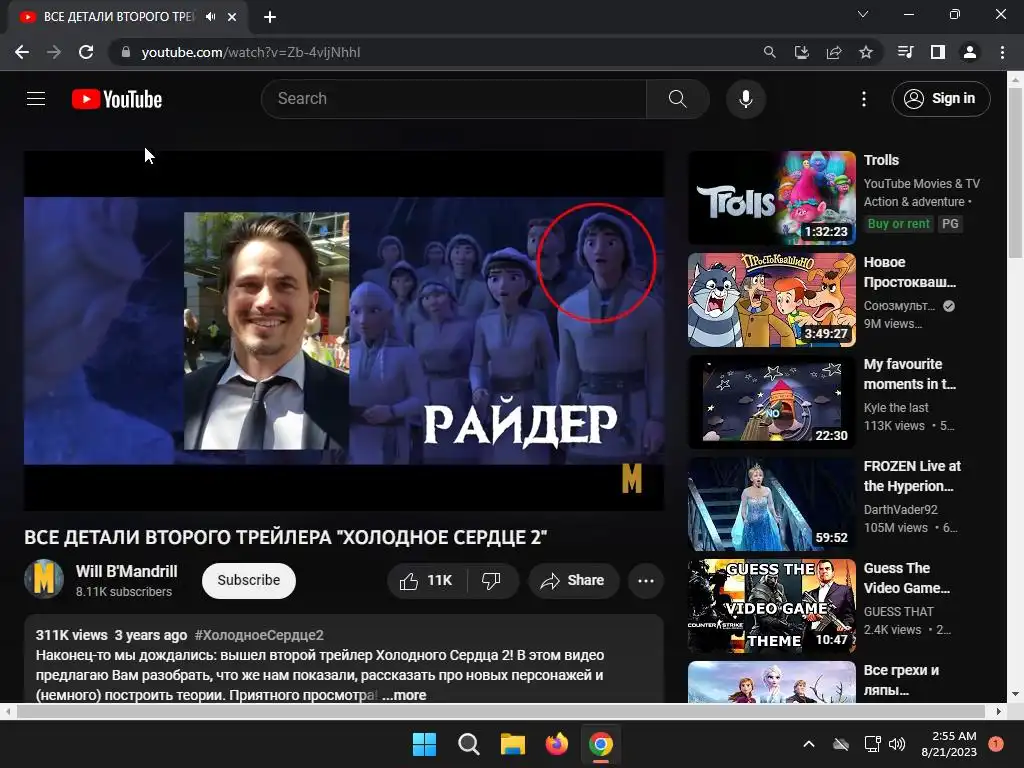Open volume control in system tray
1024x768 pixels.
pyautogui.click(x=897, y=744)
